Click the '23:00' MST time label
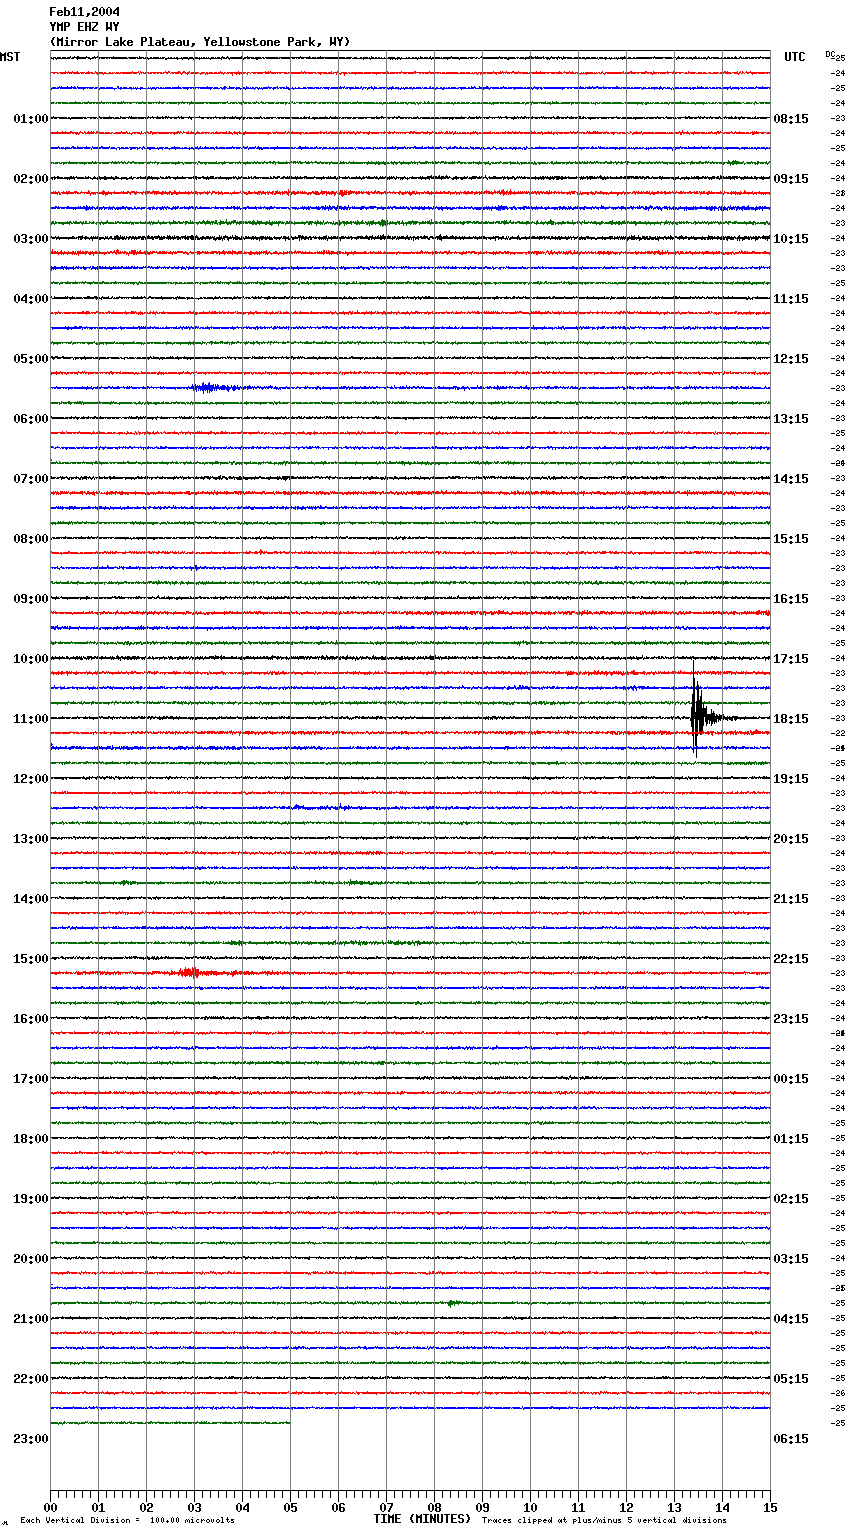This screenshot has width=850, height=1534. tap(31, 1439)
